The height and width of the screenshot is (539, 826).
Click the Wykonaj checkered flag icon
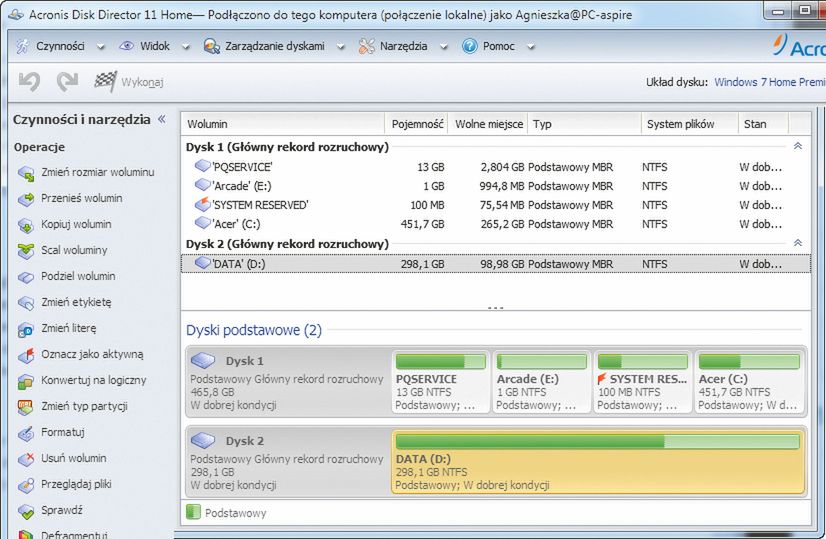pos(106,81)
